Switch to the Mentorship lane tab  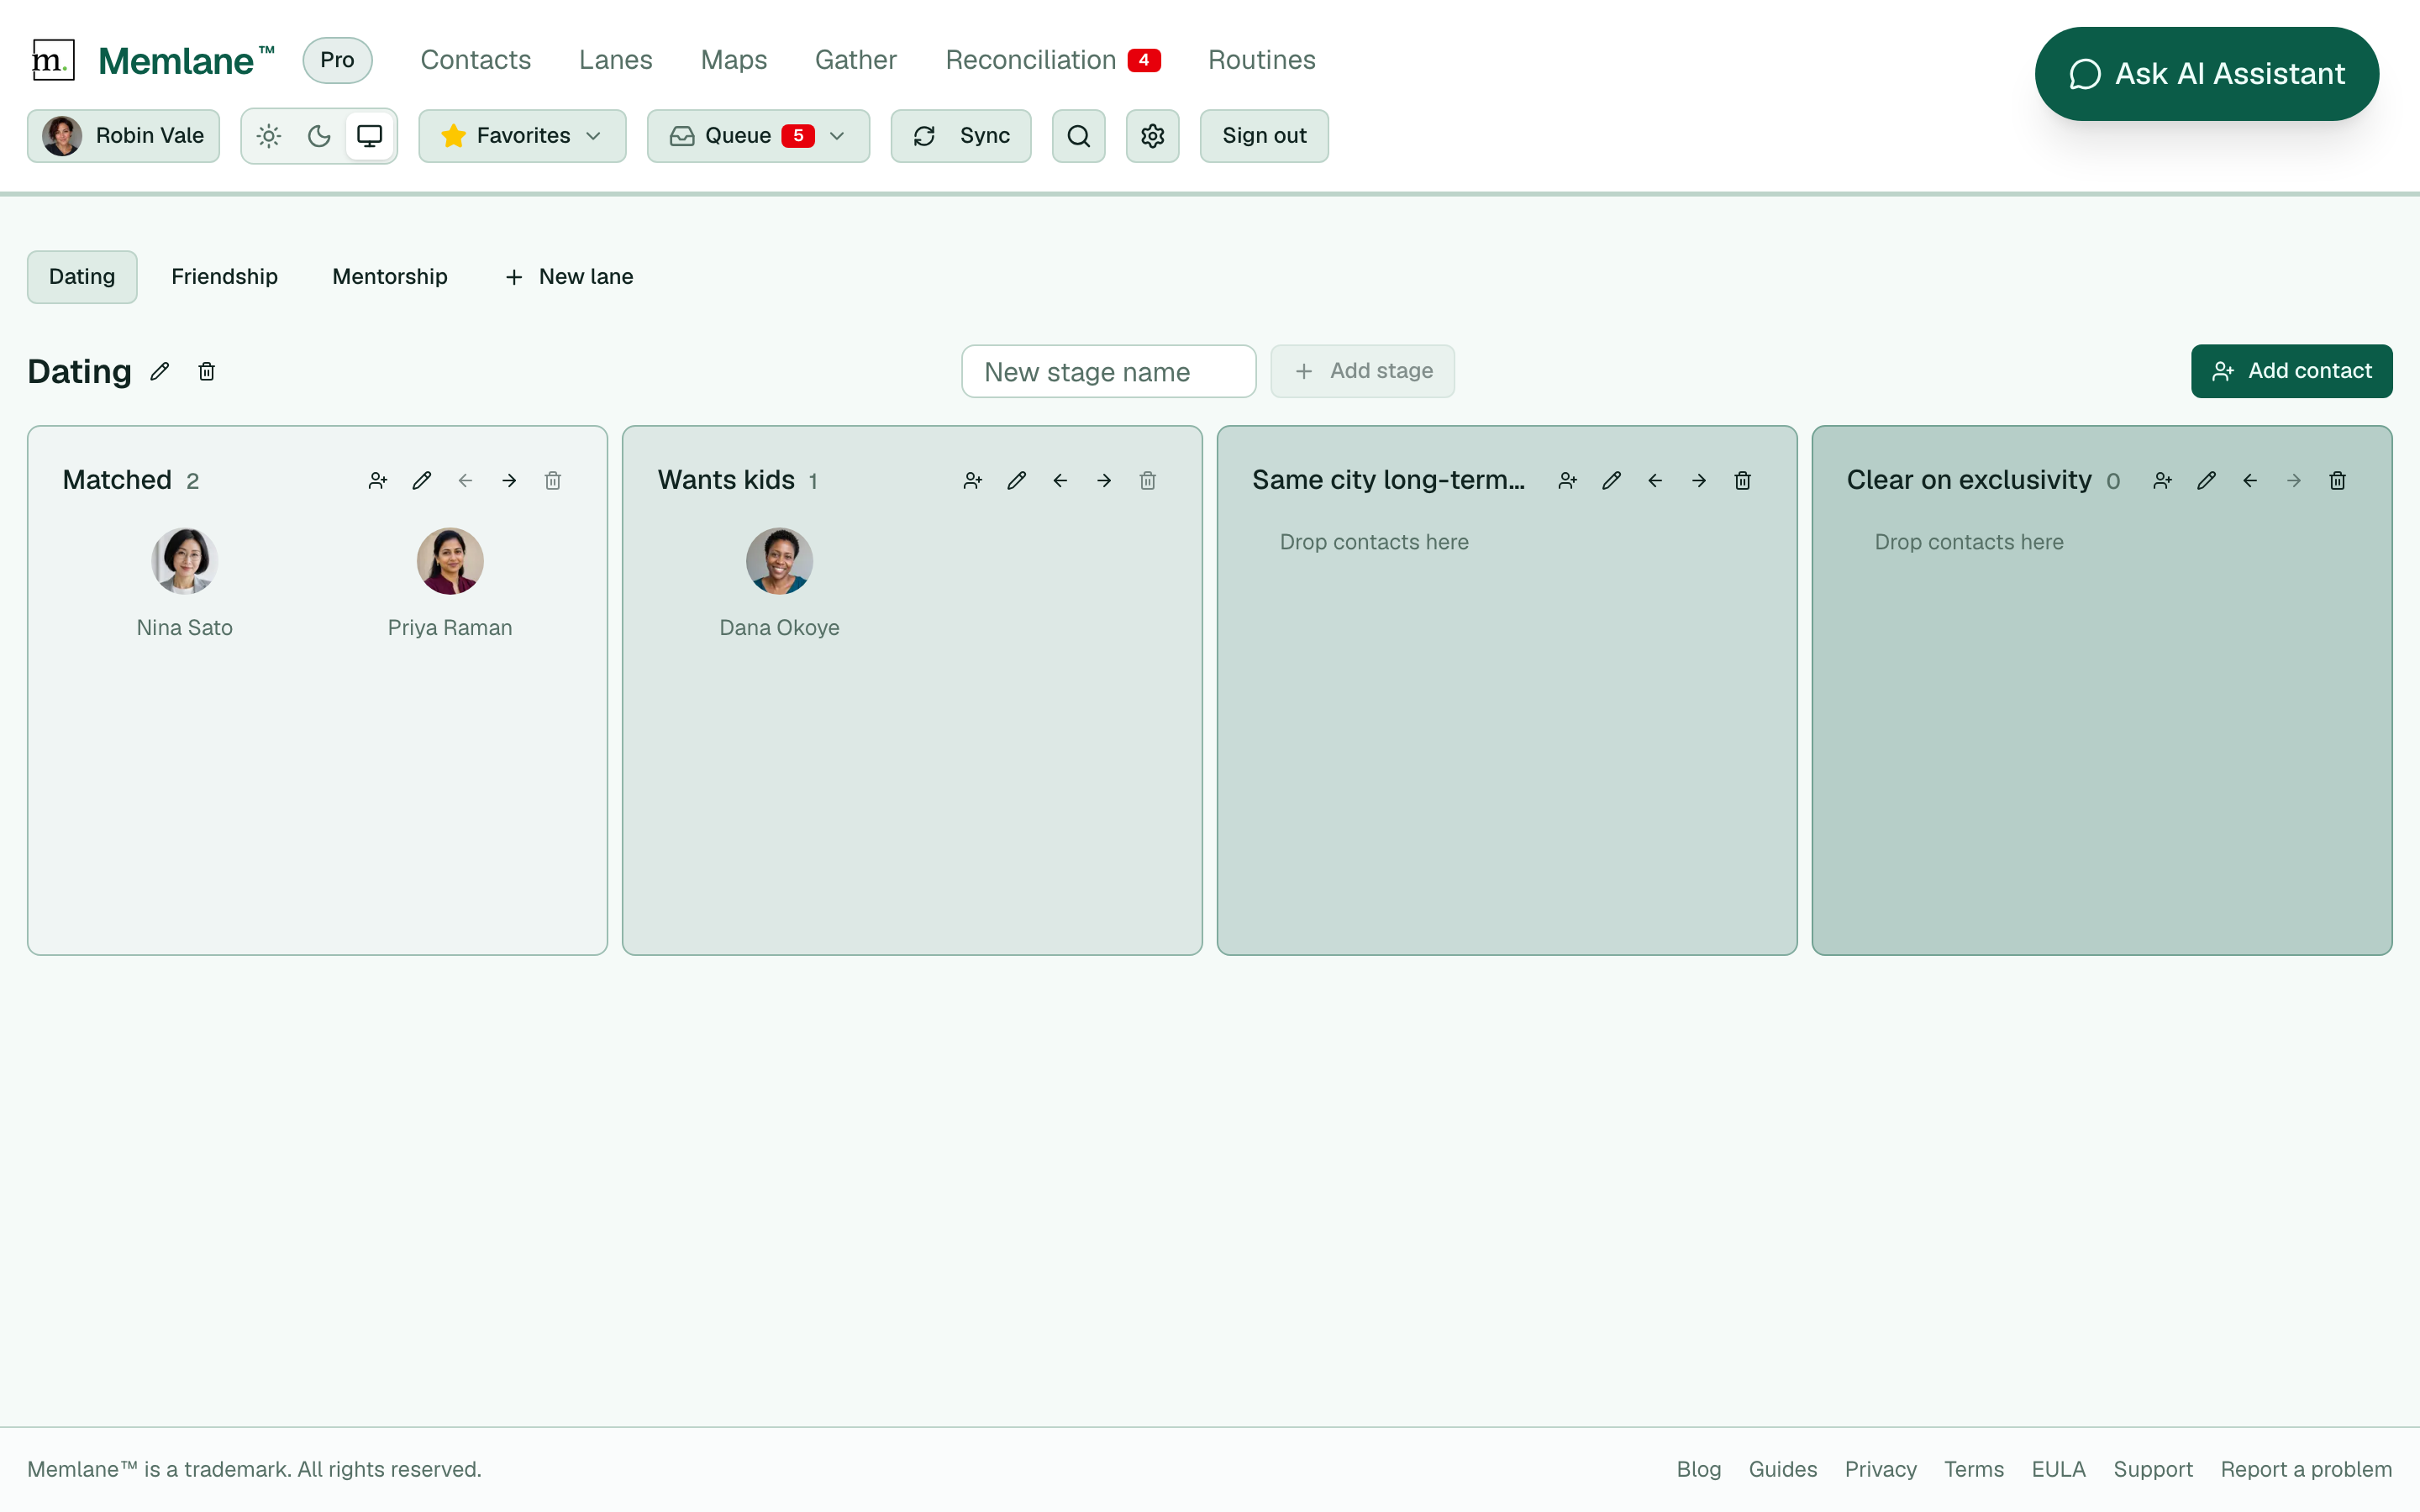[390, 277]
